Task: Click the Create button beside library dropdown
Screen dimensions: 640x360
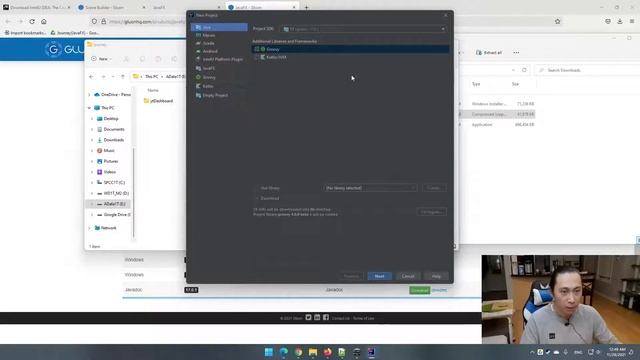Action: click(434, 188)
